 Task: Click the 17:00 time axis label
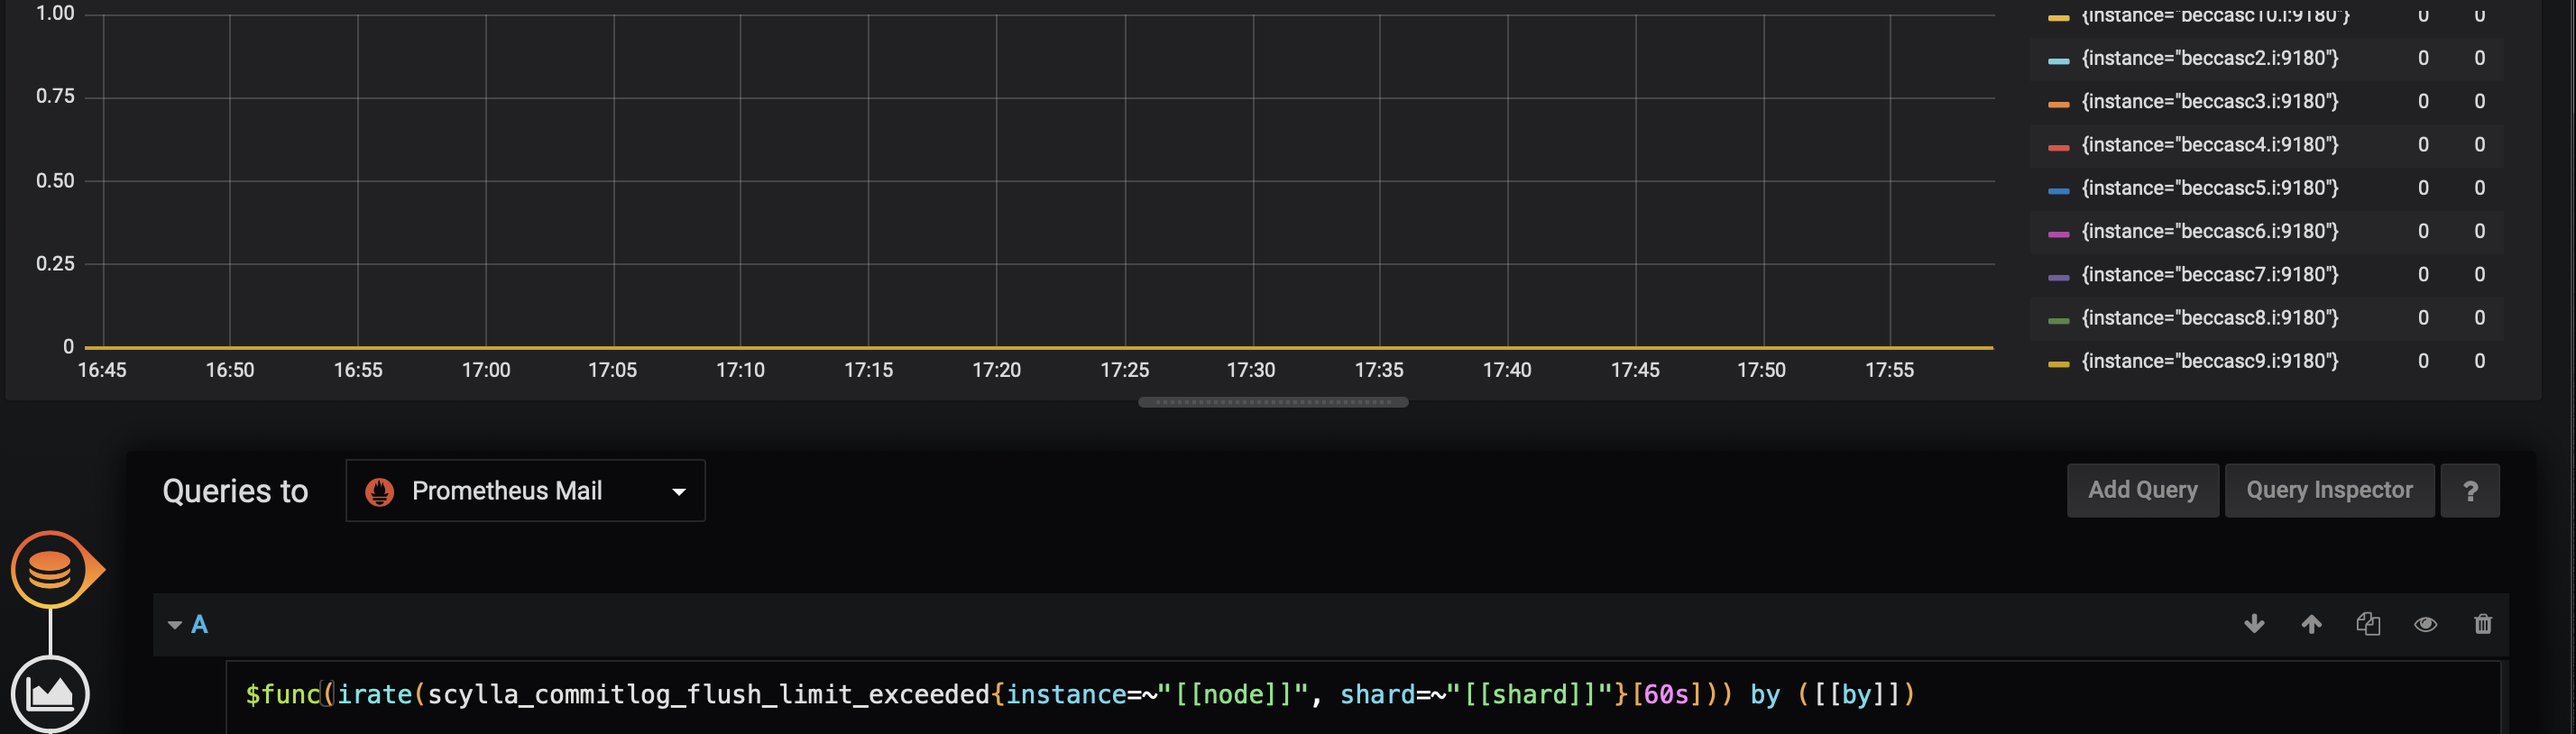(486, 370)
